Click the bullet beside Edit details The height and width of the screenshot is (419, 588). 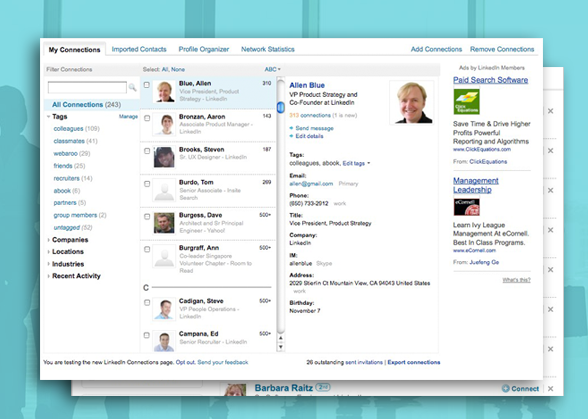pos(291,136)
